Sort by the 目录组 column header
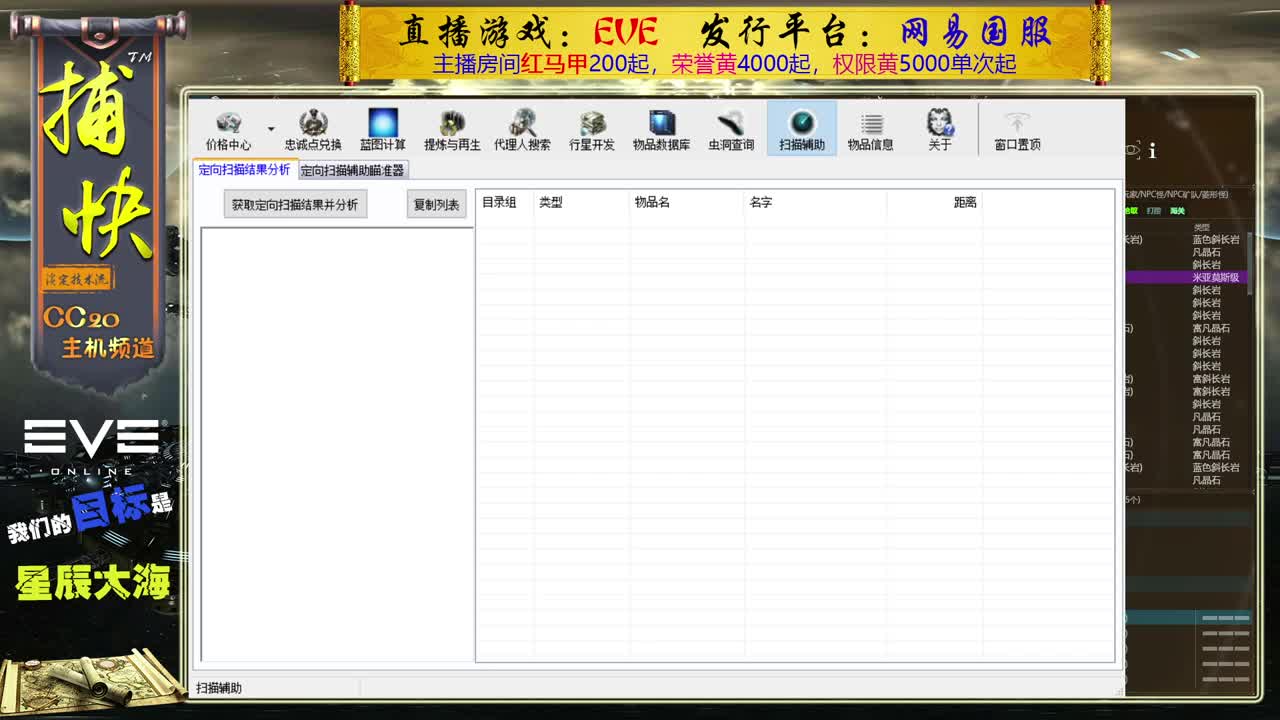Screen dimensions: 1280x720 [504, 202]
